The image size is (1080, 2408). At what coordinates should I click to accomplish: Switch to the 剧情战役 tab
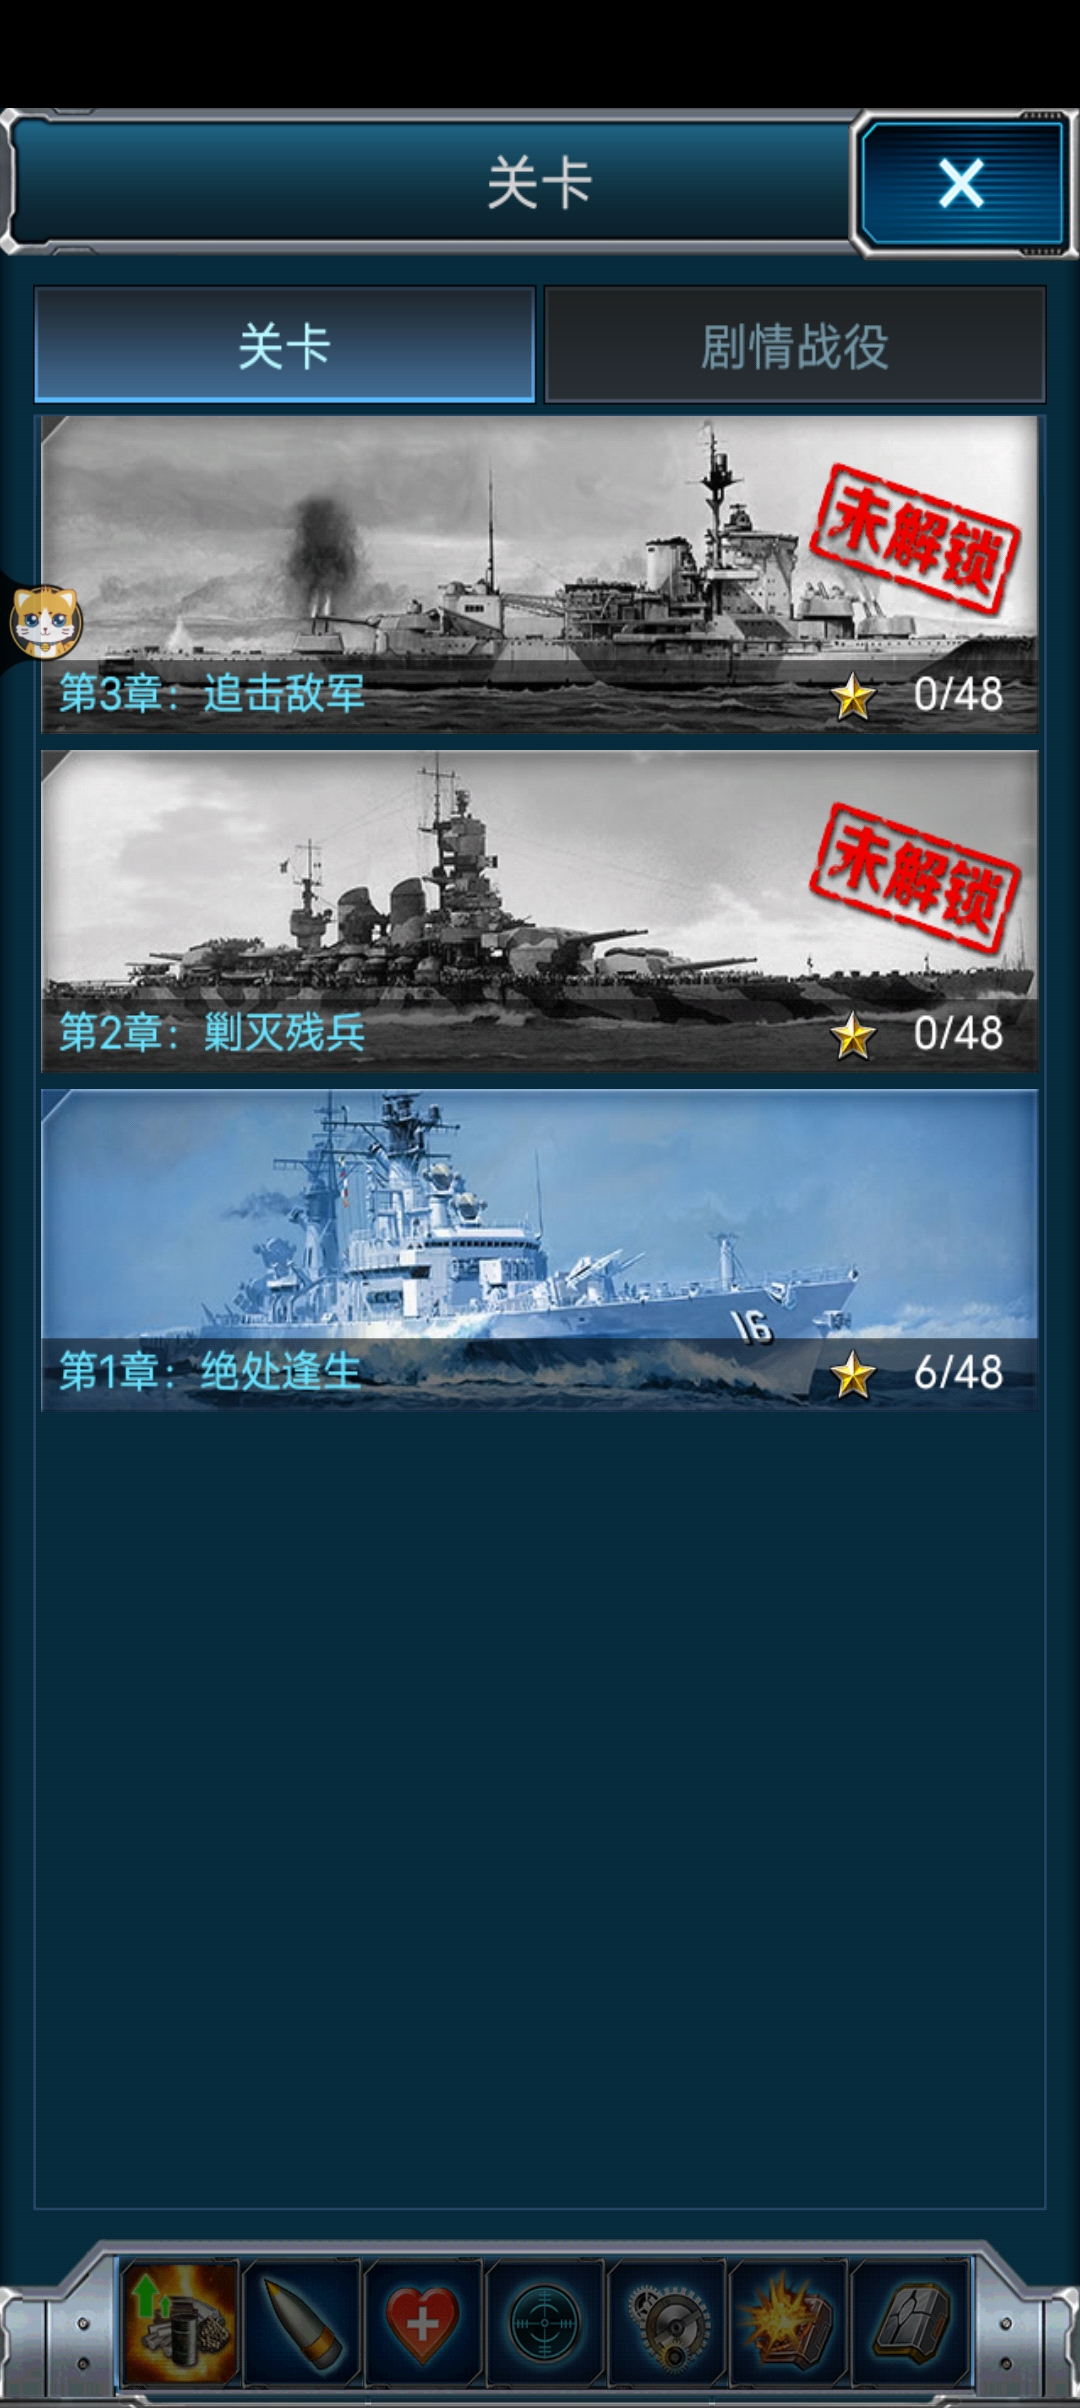click(795, 345)
